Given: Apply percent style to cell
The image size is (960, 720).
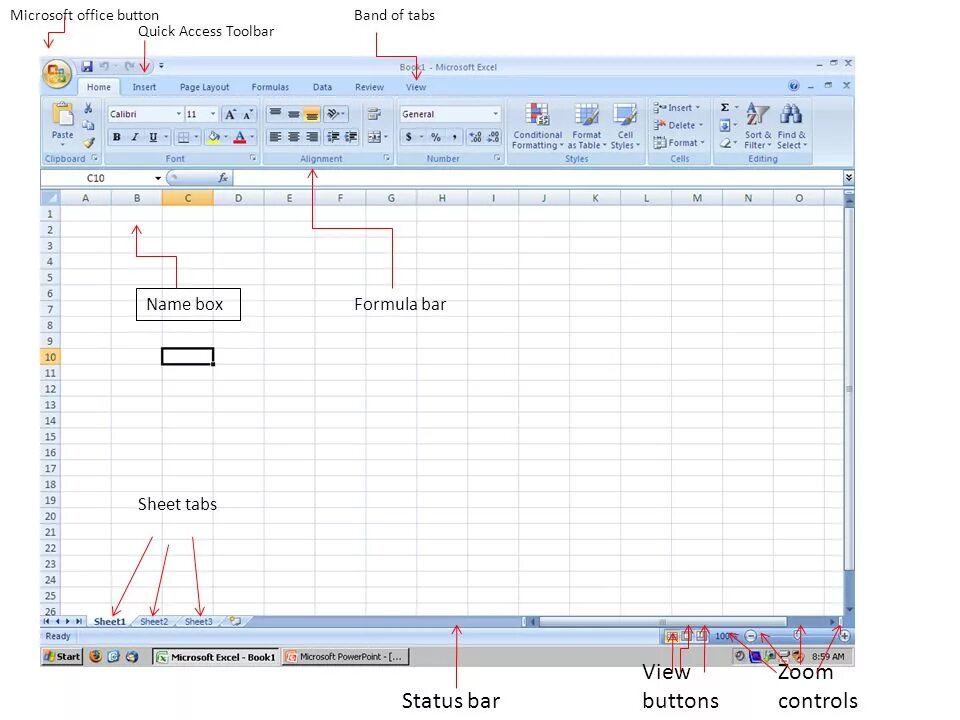Looking at the screenshot, I should [x=436, y=137].
